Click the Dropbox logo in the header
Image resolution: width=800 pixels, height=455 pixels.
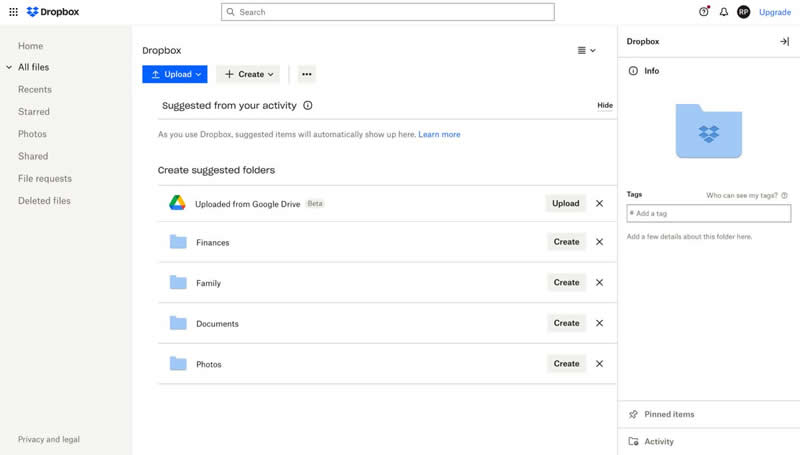click(53, 12)
